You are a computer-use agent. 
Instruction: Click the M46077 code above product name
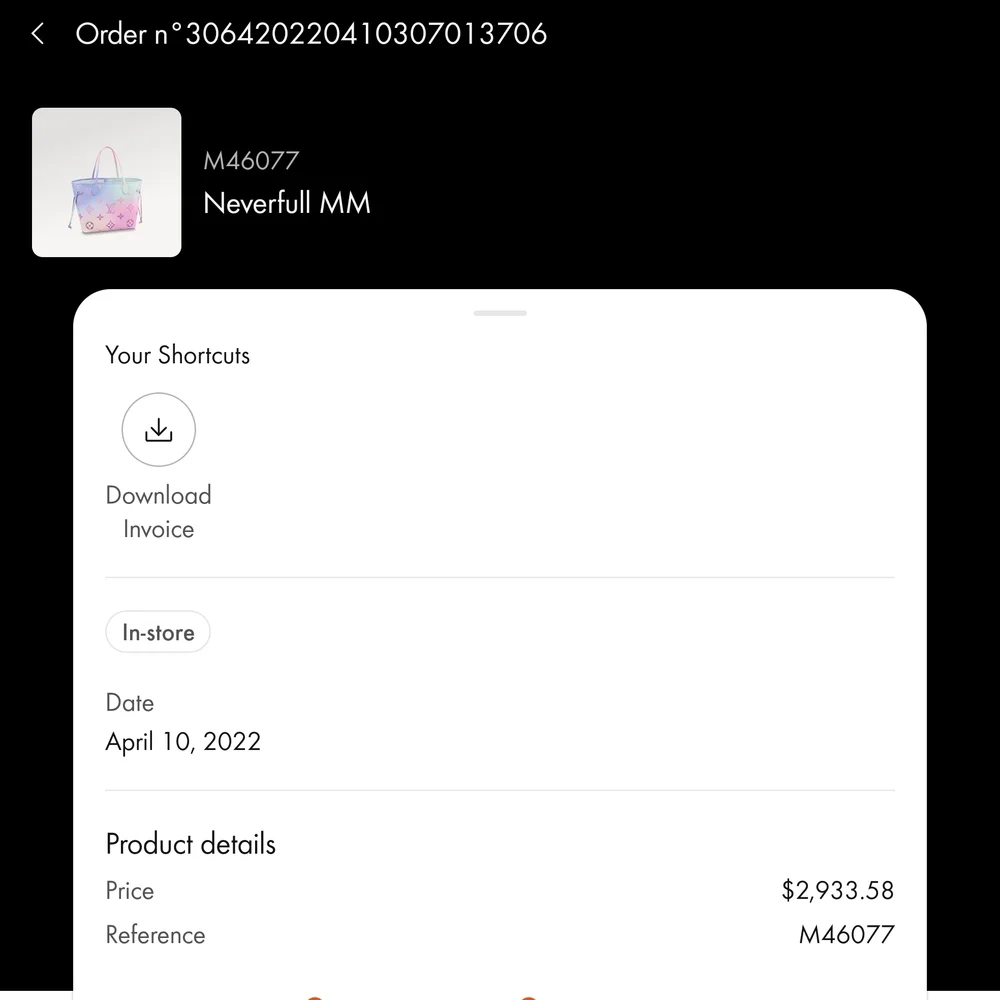point(251,160)
